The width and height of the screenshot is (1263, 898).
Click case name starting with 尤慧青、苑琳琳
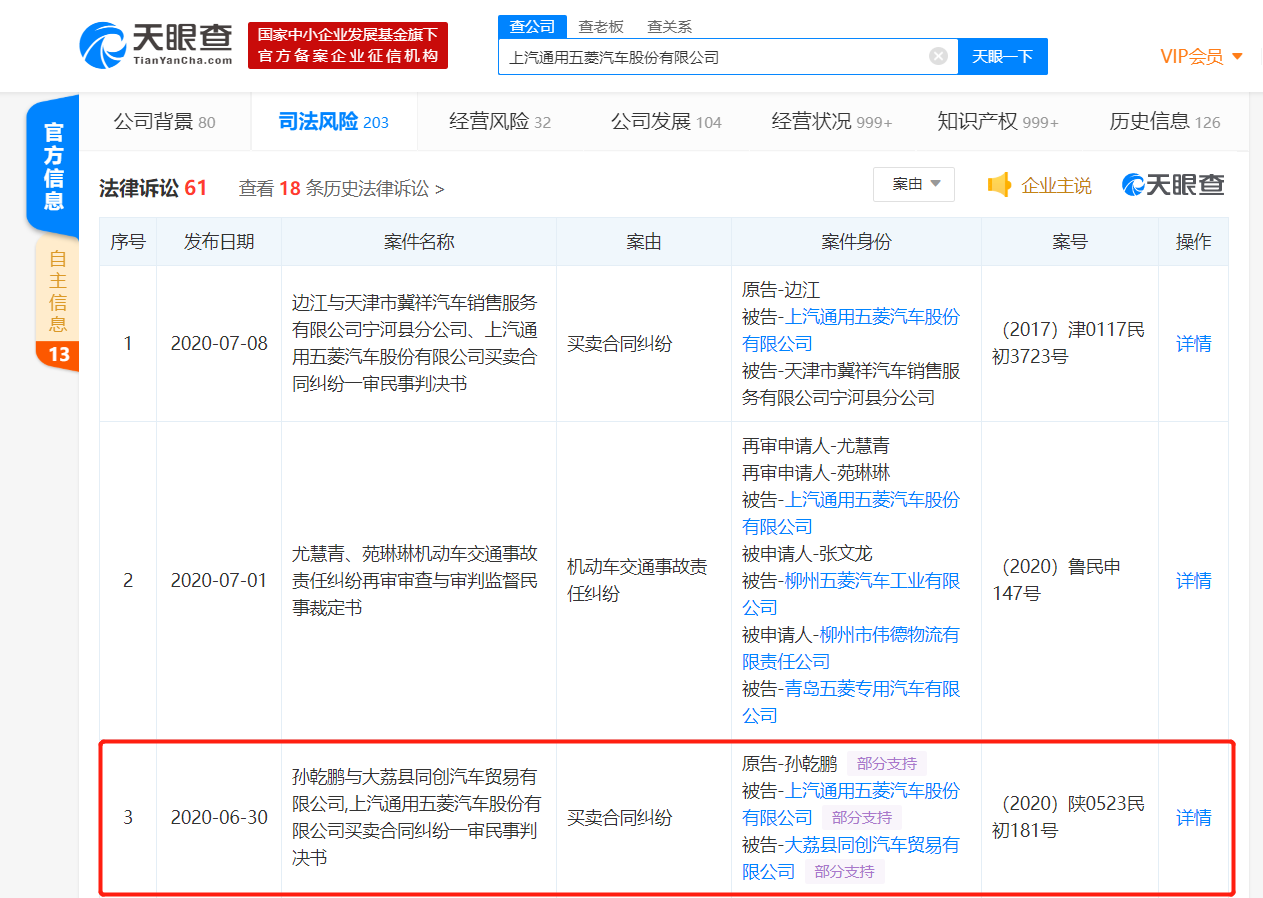[x=416, y=580]
